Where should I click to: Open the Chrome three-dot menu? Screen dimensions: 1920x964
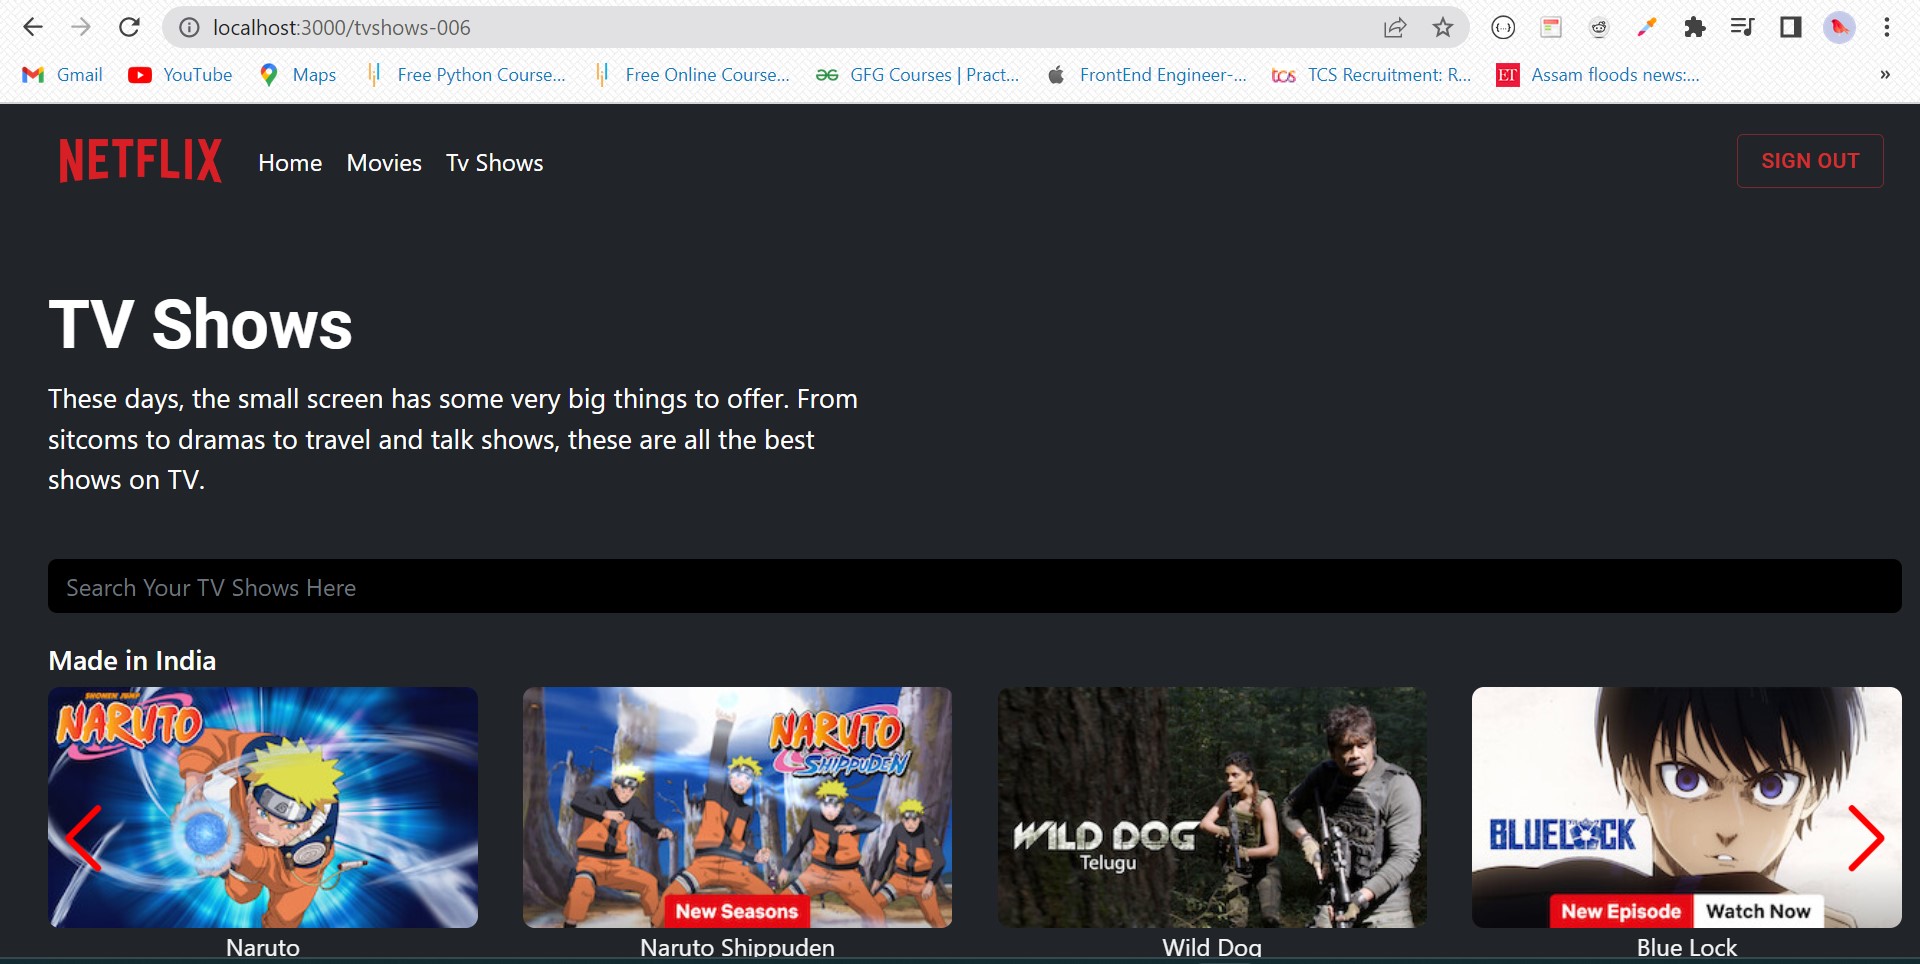click(x=1888, y=27)
